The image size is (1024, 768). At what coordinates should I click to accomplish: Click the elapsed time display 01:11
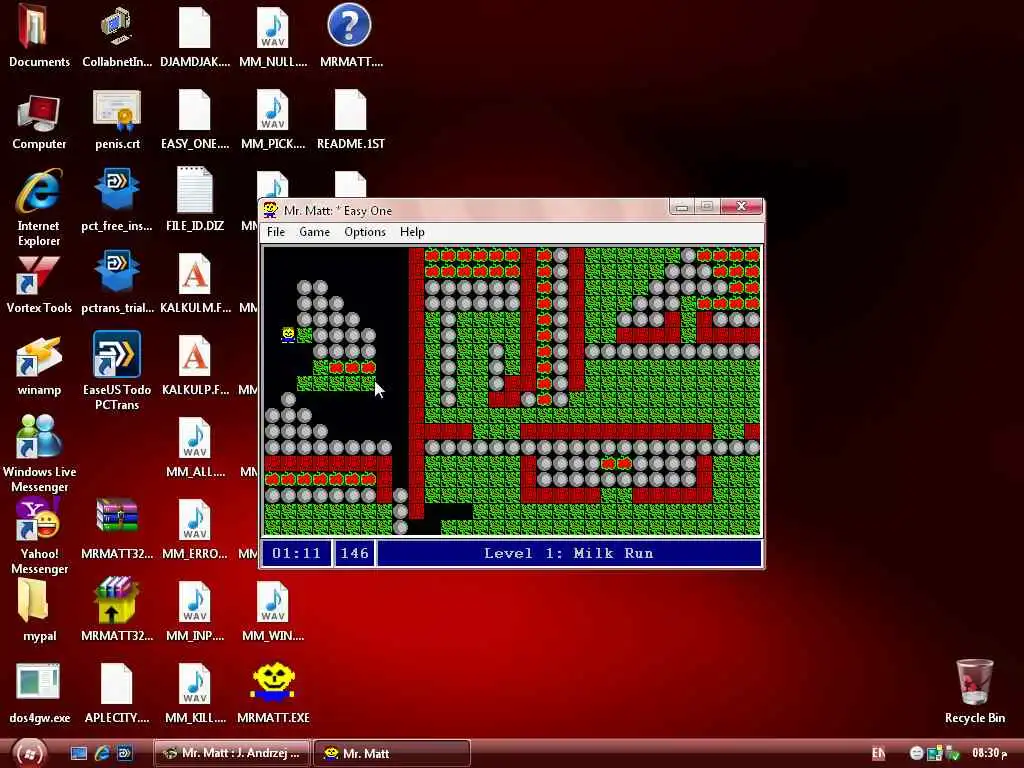click(296, 553)
